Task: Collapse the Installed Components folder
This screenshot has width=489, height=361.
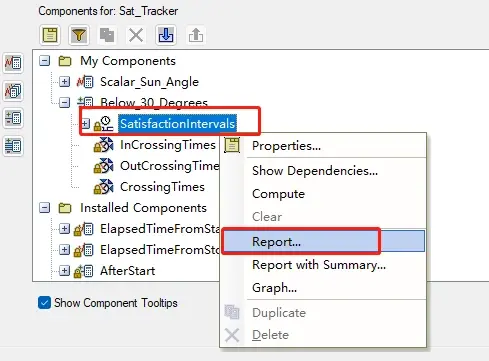Action: [44, 208]
